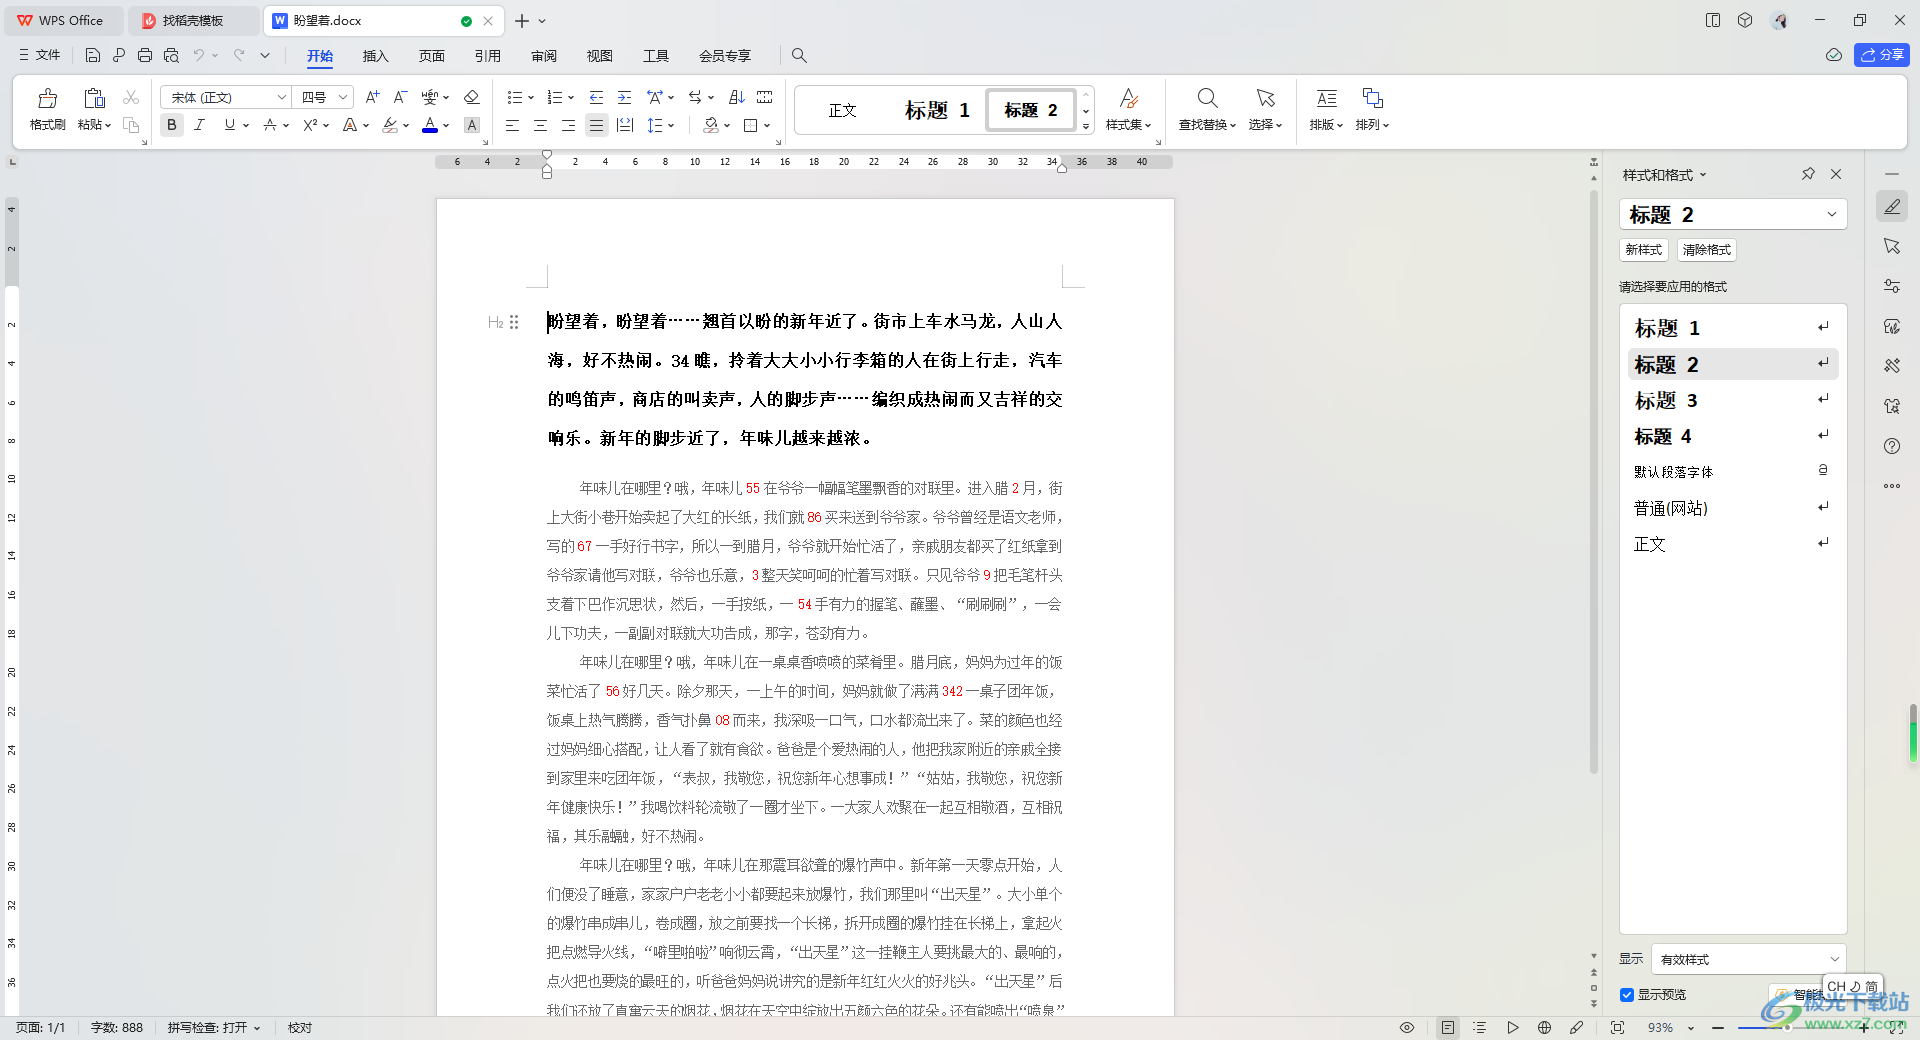Viewport: 1920px width, 1040px height.
Task: Toggle the Show Preview checkbox
Action: tap(1627, 995)
